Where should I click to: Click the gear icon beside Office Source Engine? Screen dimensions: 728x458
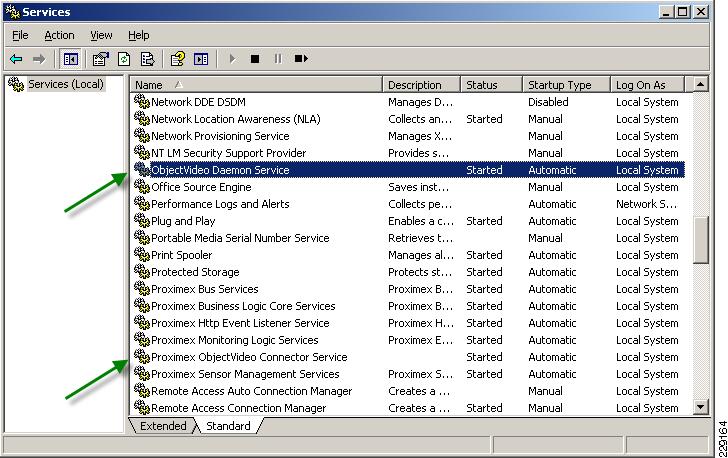coord(142,186)
